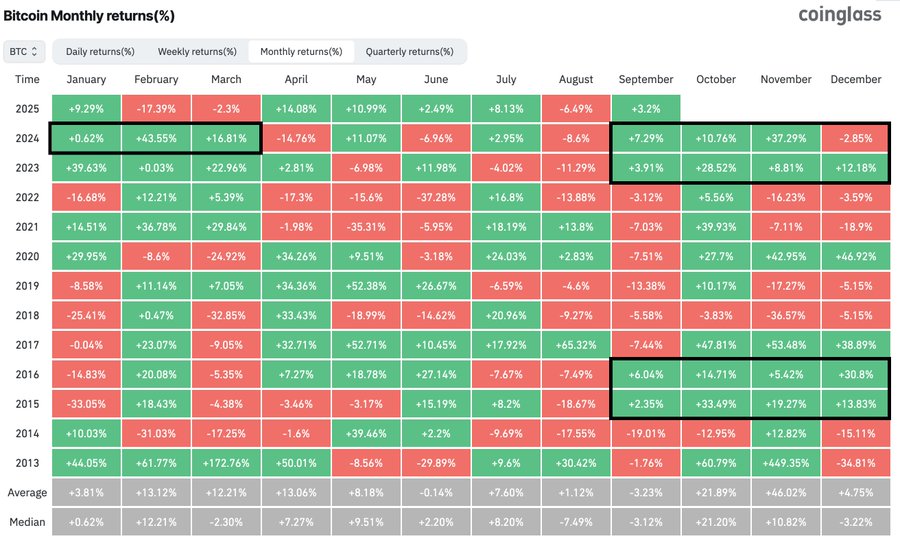Select the Monthly returns(%) tab
Viewport: 900px width, 543px height.
301,51
